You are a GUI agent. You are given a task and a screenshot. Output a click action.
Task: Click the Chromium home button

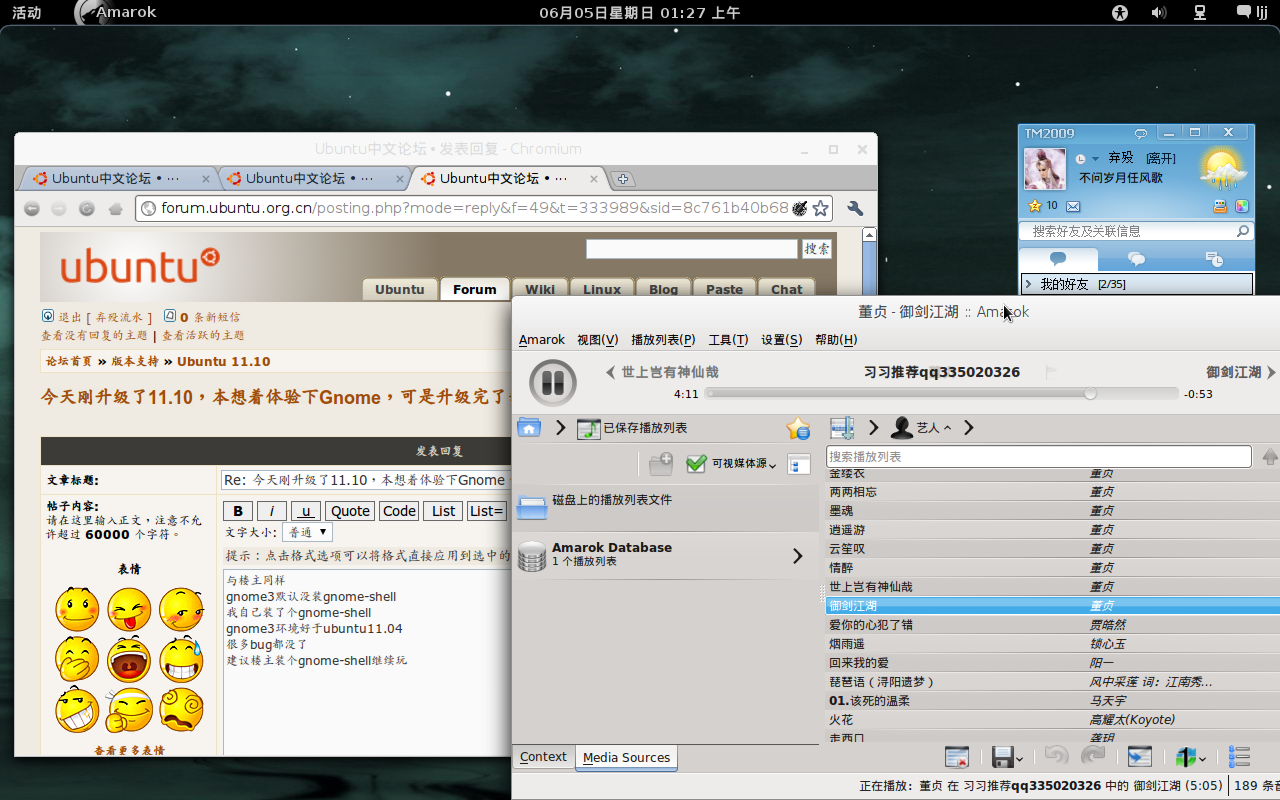(116, 208)
